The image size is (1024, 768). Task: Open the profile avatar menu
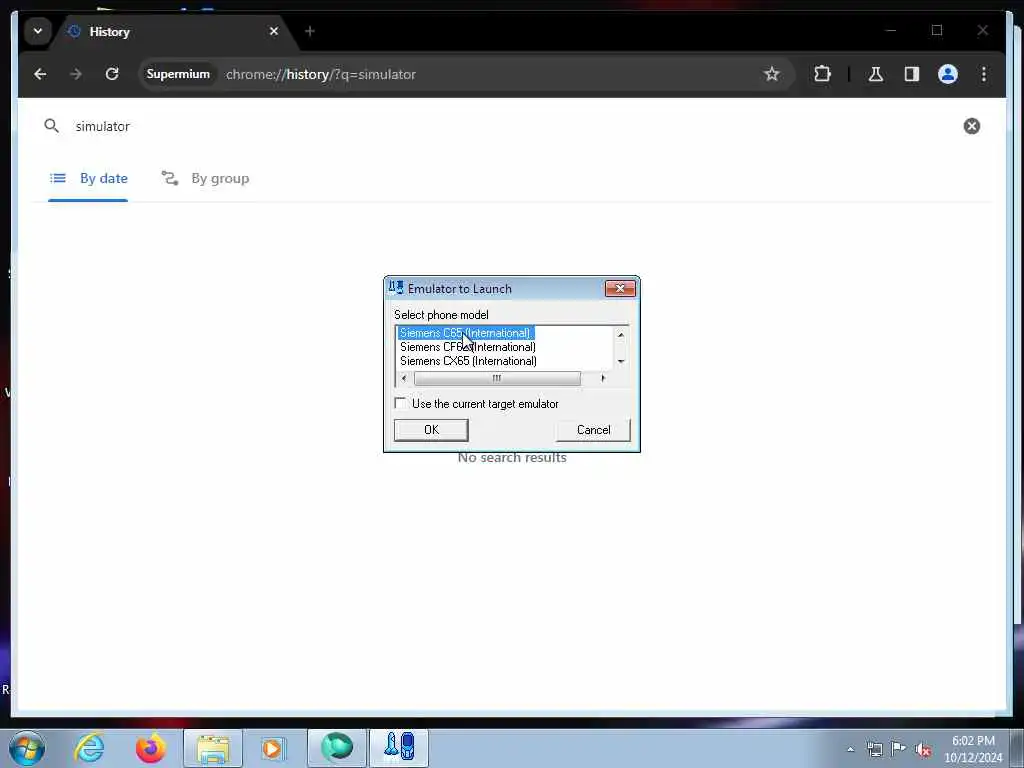pos(948,74)
